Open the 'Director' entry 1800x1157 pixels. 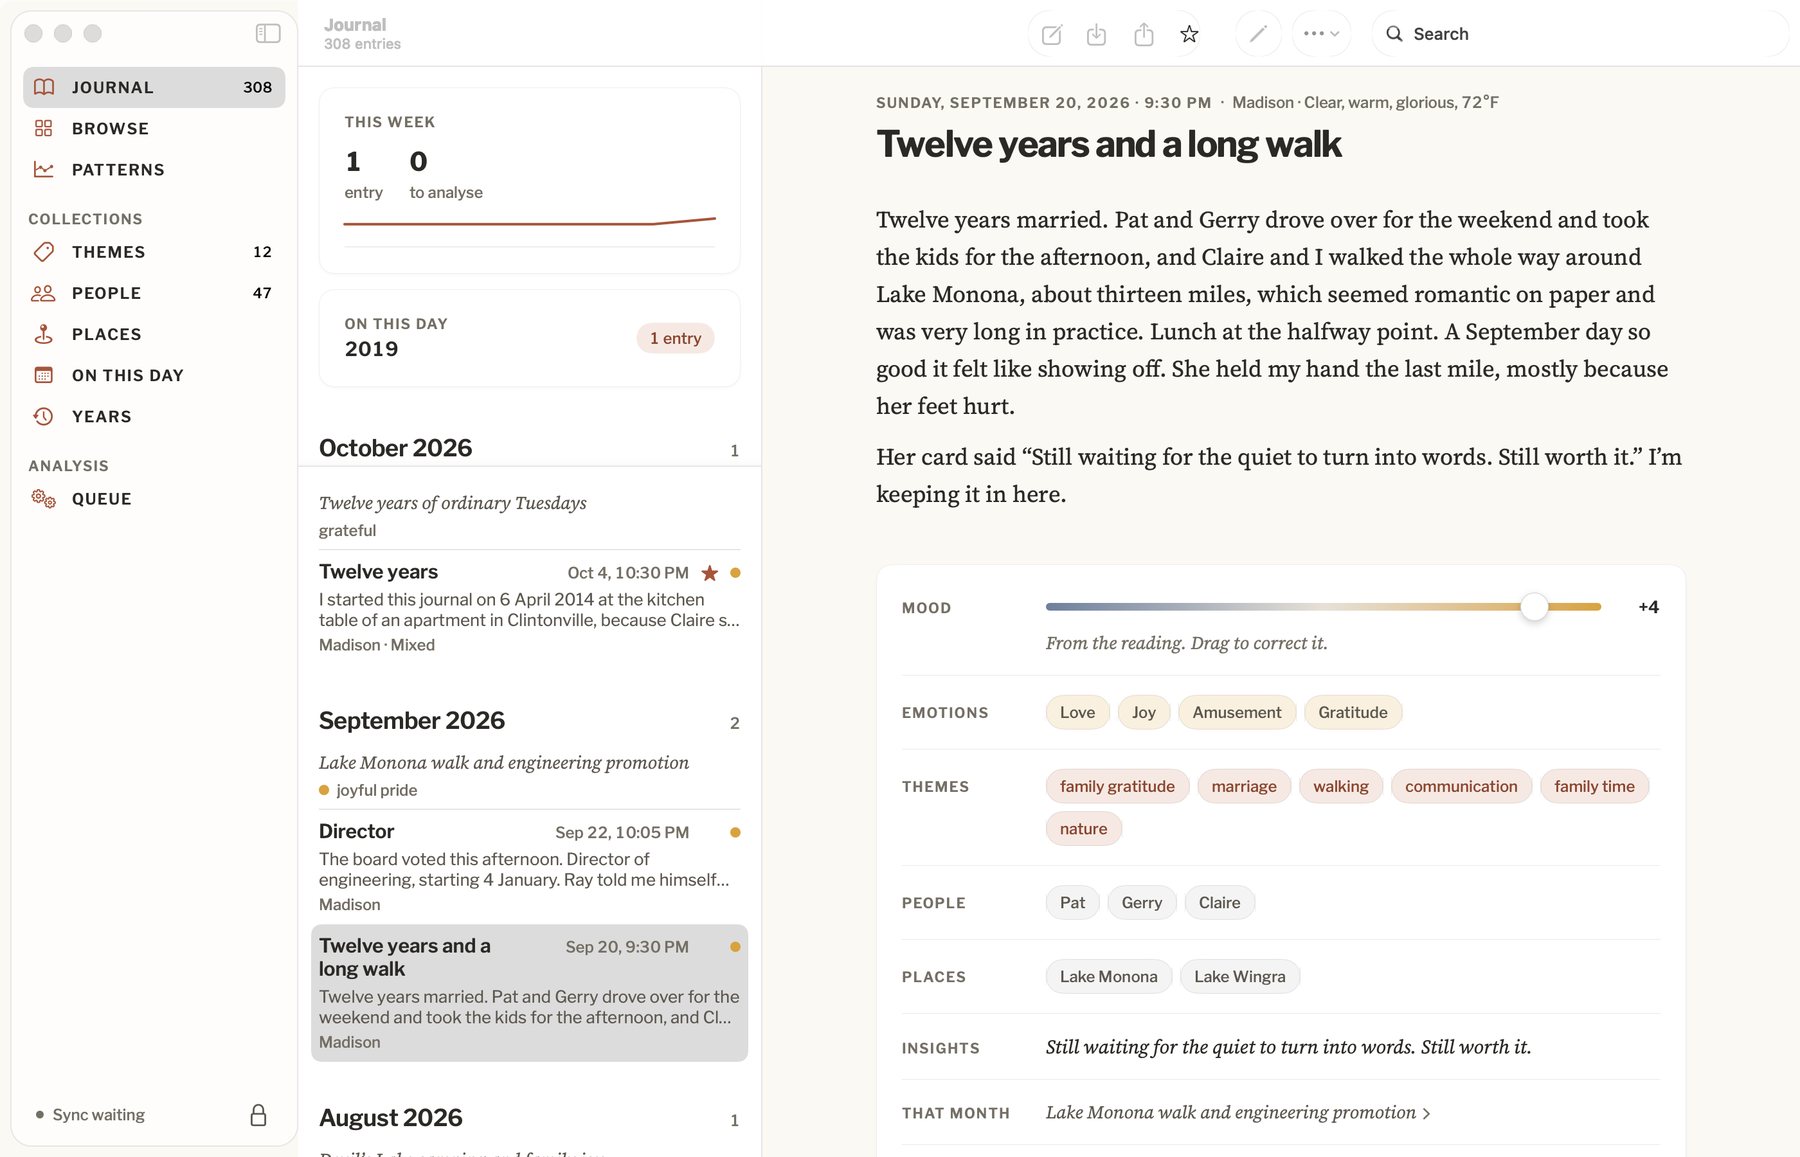tap(529, 867)
